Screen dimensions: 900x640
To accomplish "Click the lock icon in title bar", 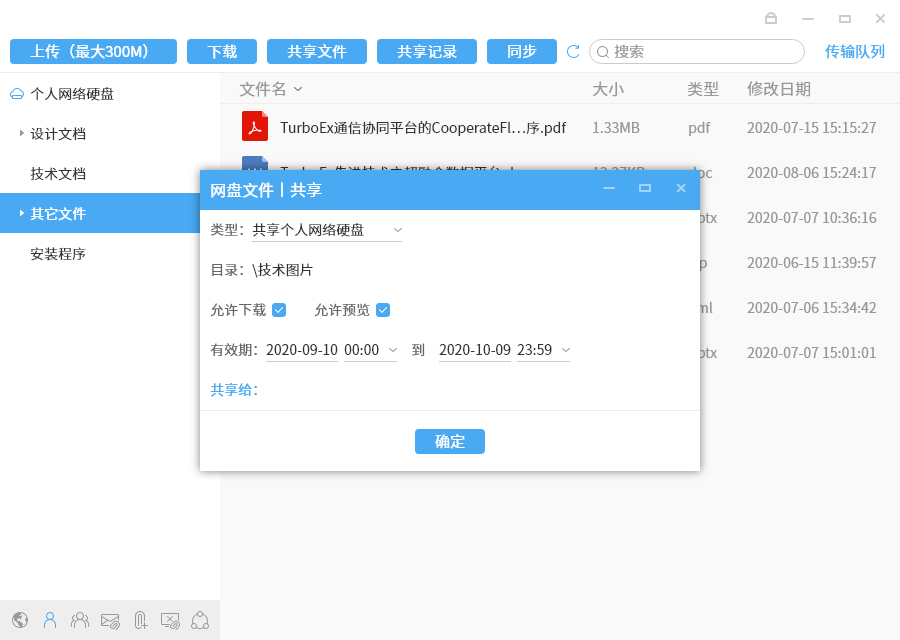I will point(771,18).
